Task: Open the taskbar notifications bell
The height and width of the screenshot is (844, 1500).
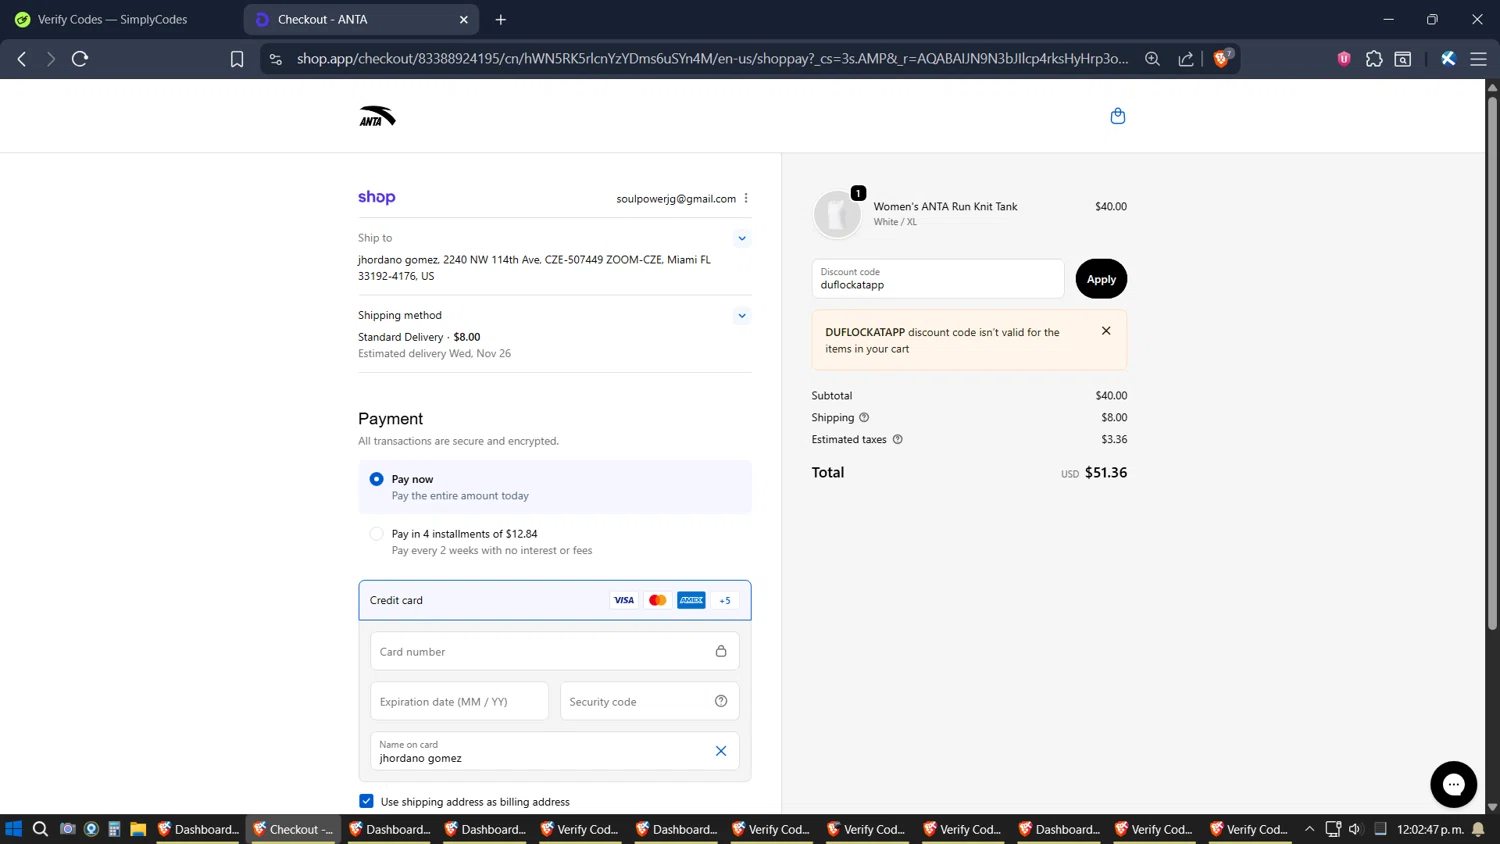Action: [x=1478, y=829]
